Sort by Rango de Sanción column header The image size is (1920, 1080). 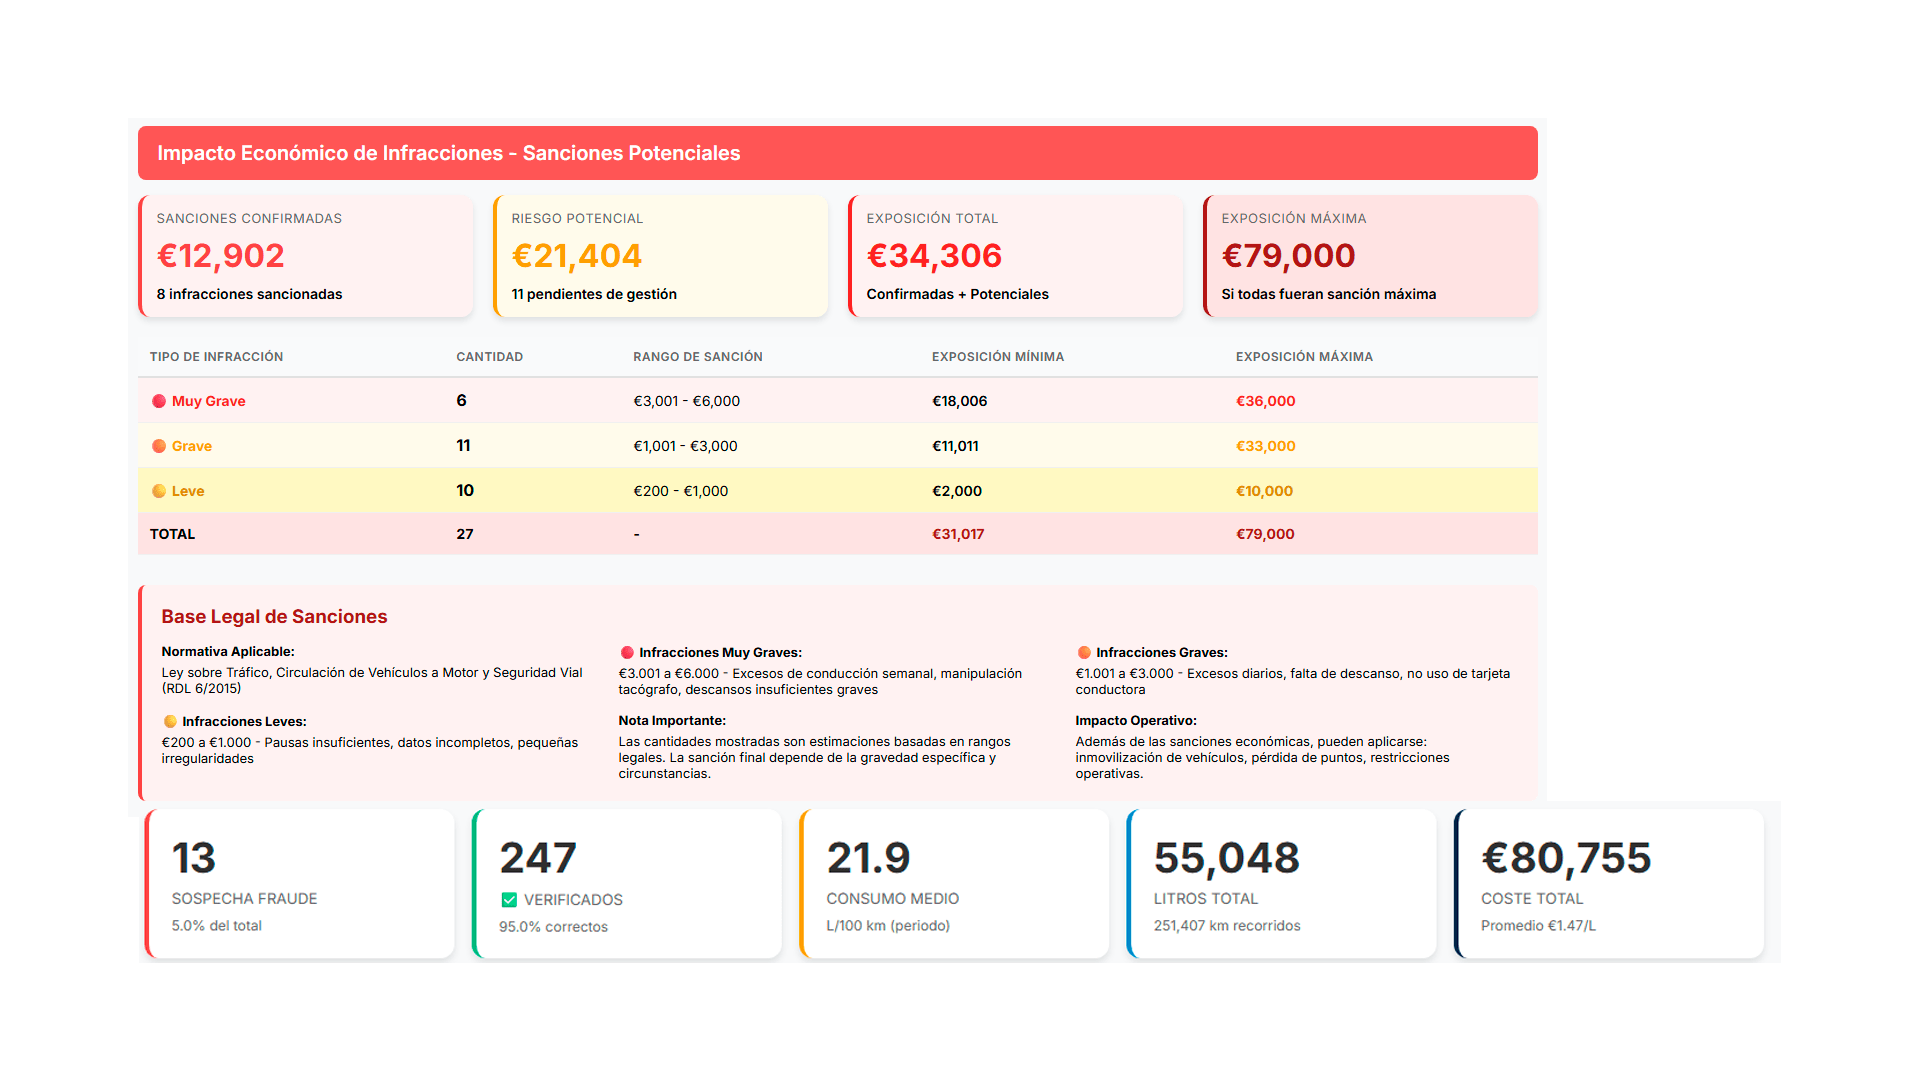697,357
